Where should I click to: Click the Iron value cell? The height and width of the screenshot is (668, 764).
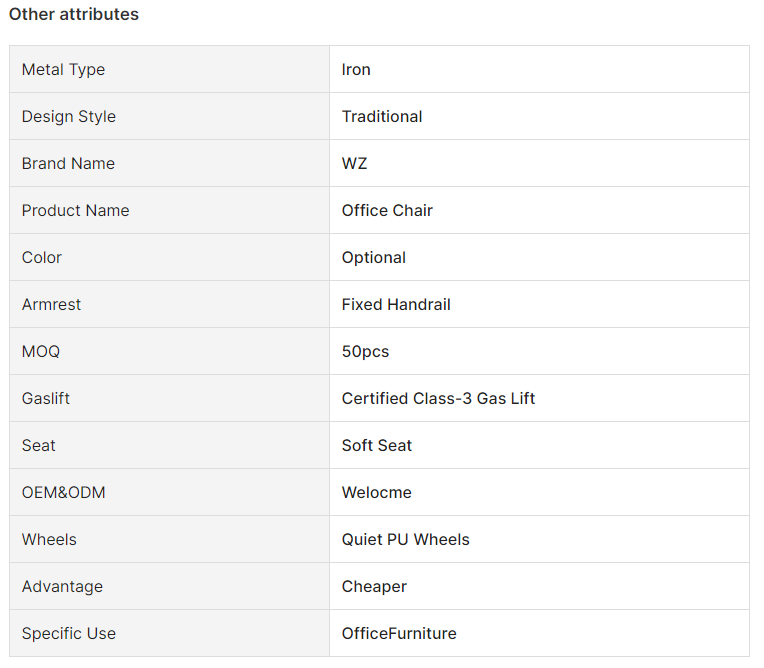coord(539,69)
